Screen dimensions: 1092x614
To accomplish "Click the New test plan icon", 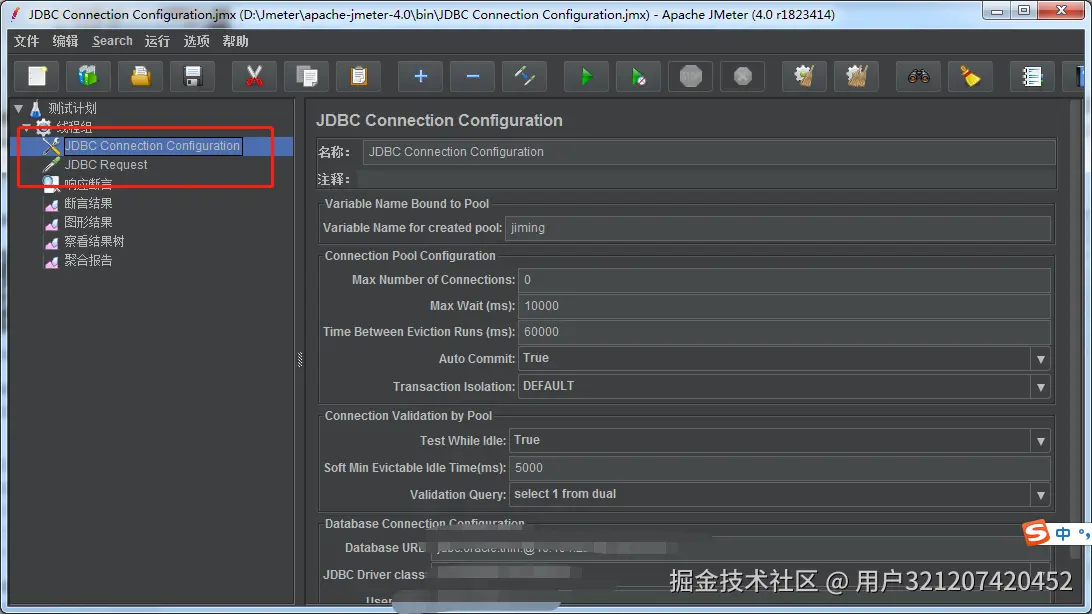I will 37,76.
